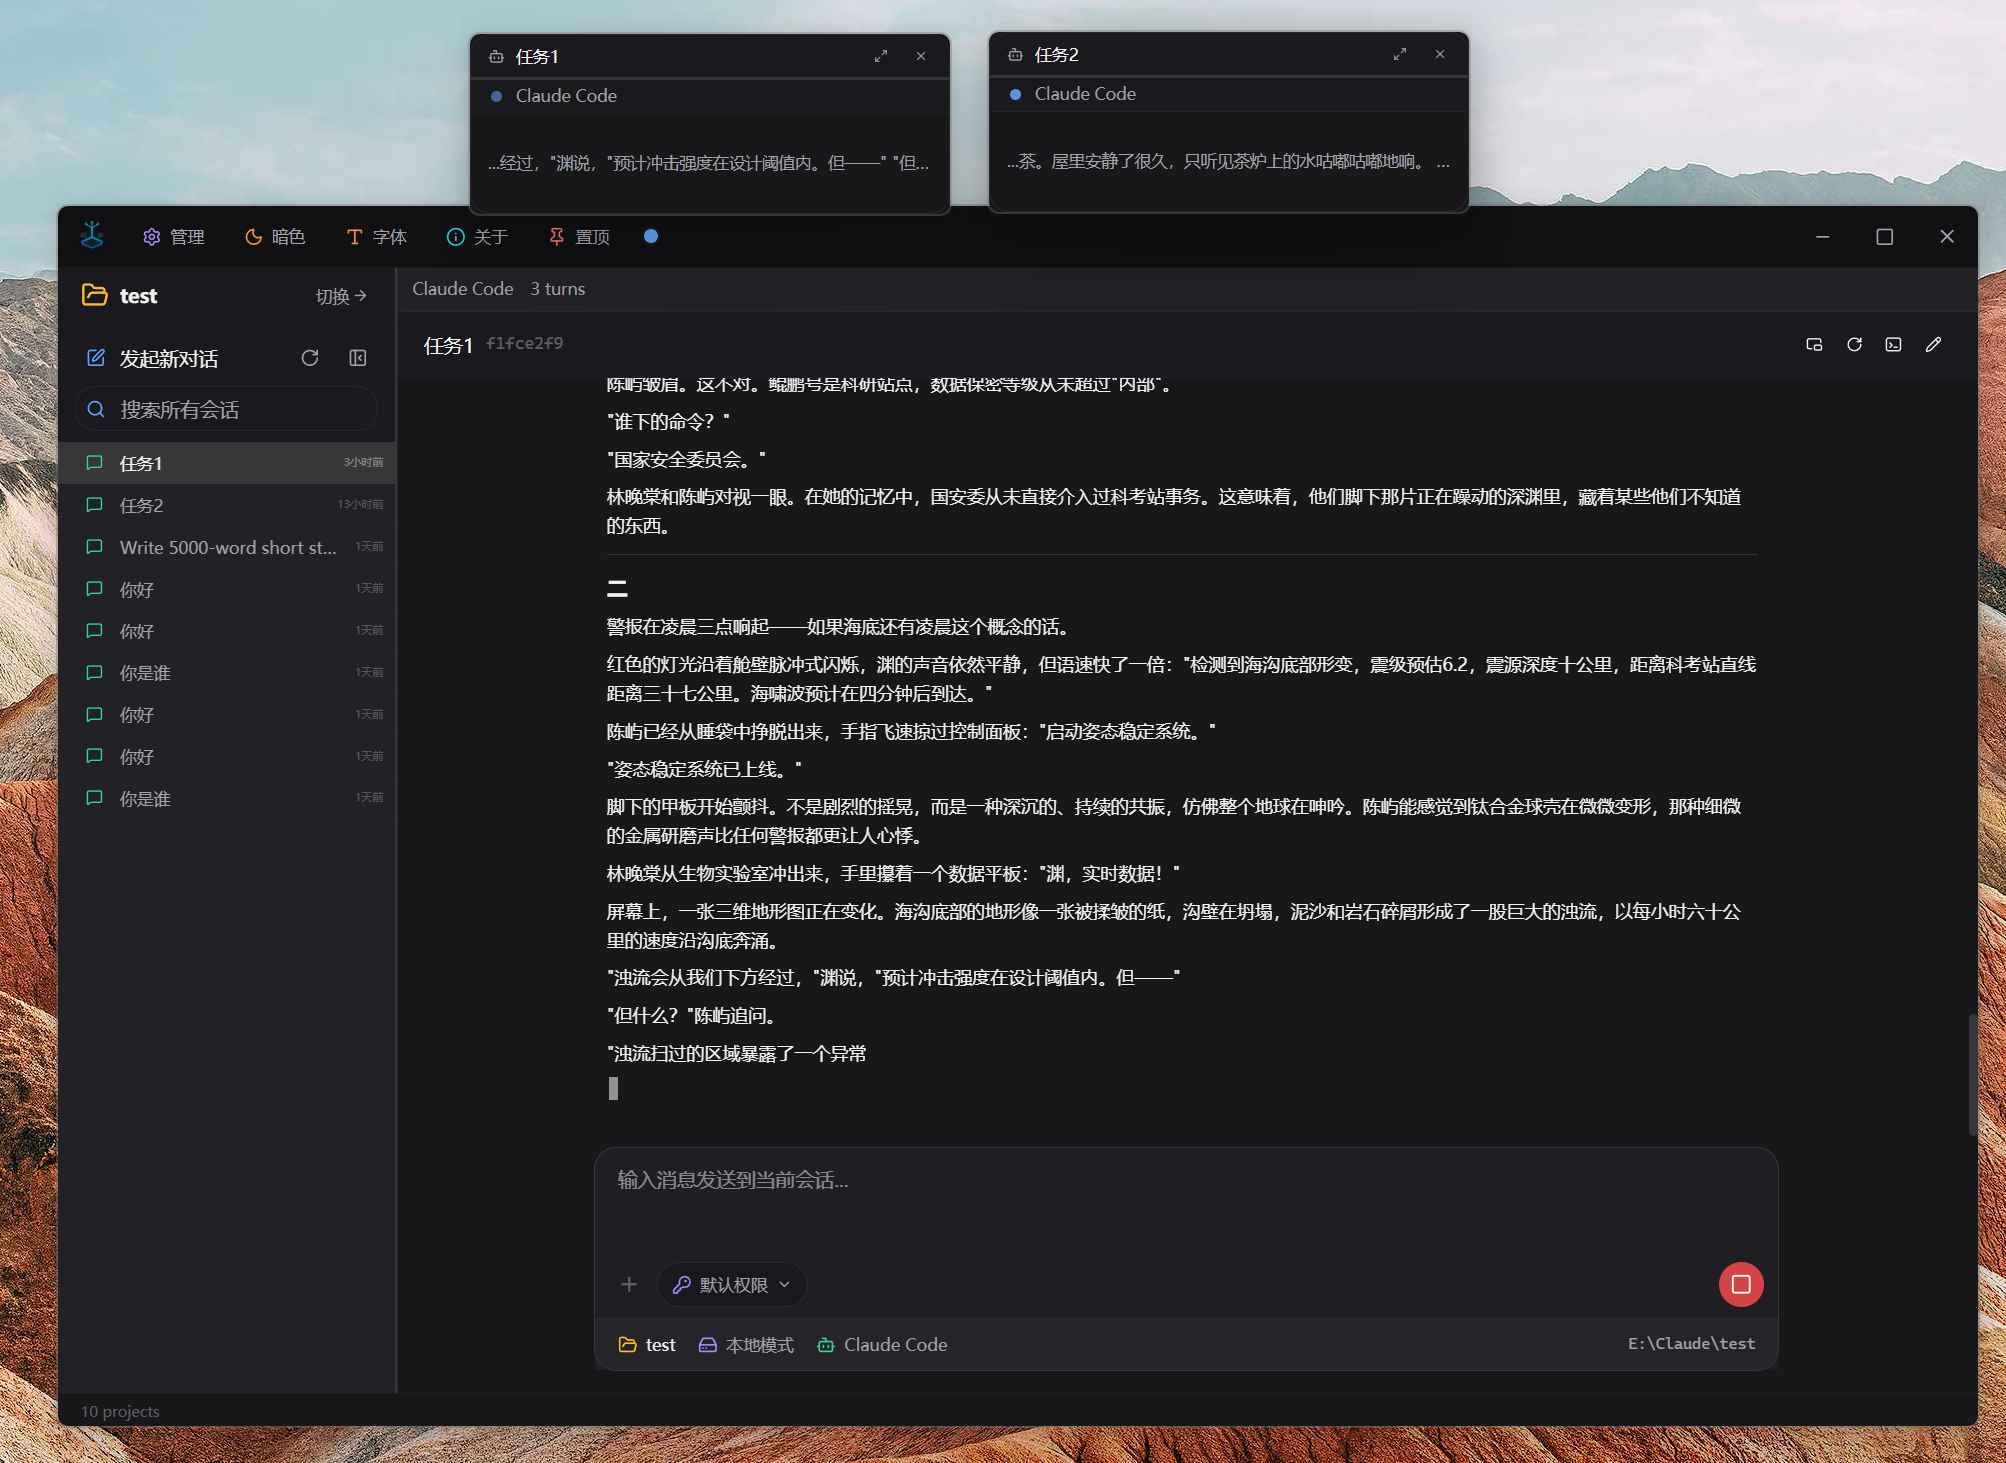Close the 任务1 floating window
The width and height of the screenshot is (2006, 1463).
pos(921,56)
